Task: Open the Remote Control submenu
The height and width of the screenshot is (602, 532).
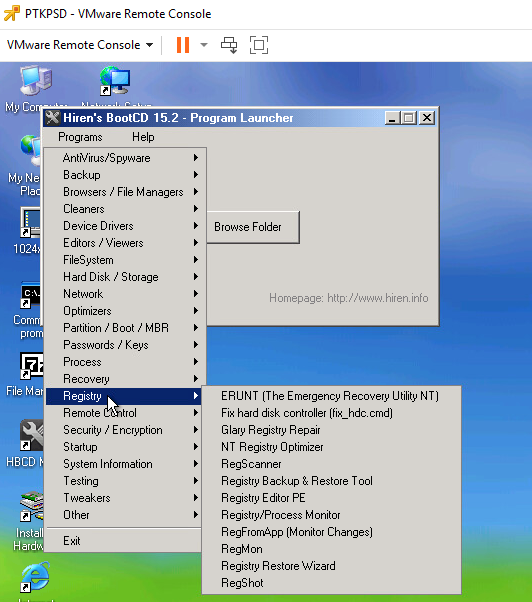Action: click(124, 413)
